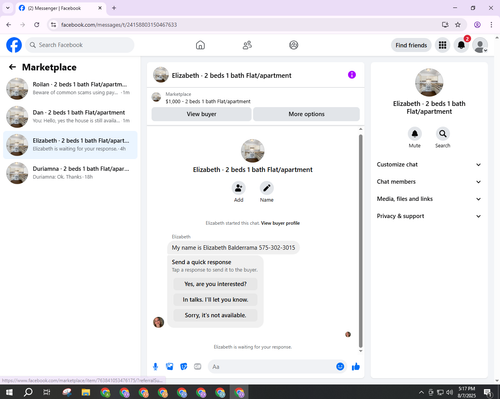Image resolution: width=500 pixels, height=399 pixels.
Task: Open the emoji picker in message field
Action: 340,367
